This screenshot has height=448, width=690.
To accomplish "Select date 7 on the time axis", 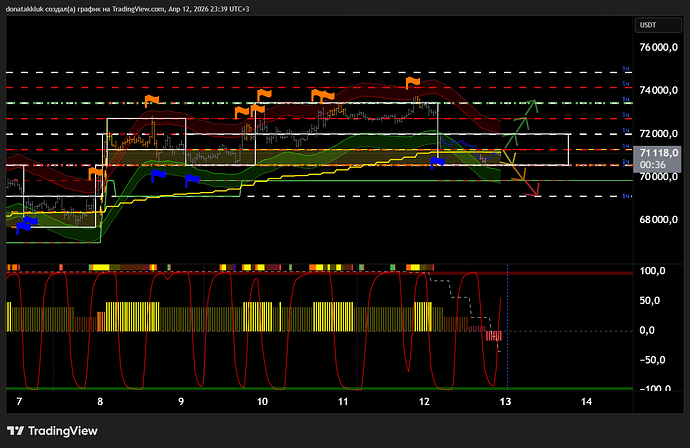I will coord(19,401).
